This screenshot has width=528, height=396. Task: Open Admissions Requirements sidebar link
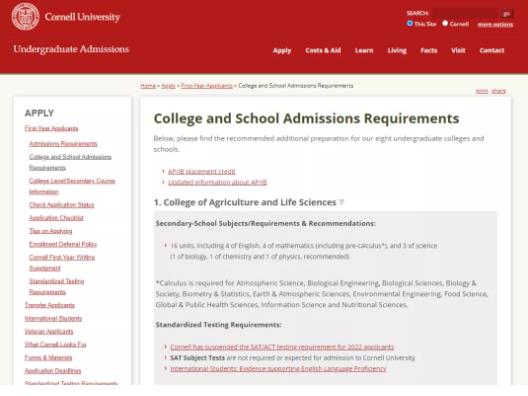click(x=63, y=144)
